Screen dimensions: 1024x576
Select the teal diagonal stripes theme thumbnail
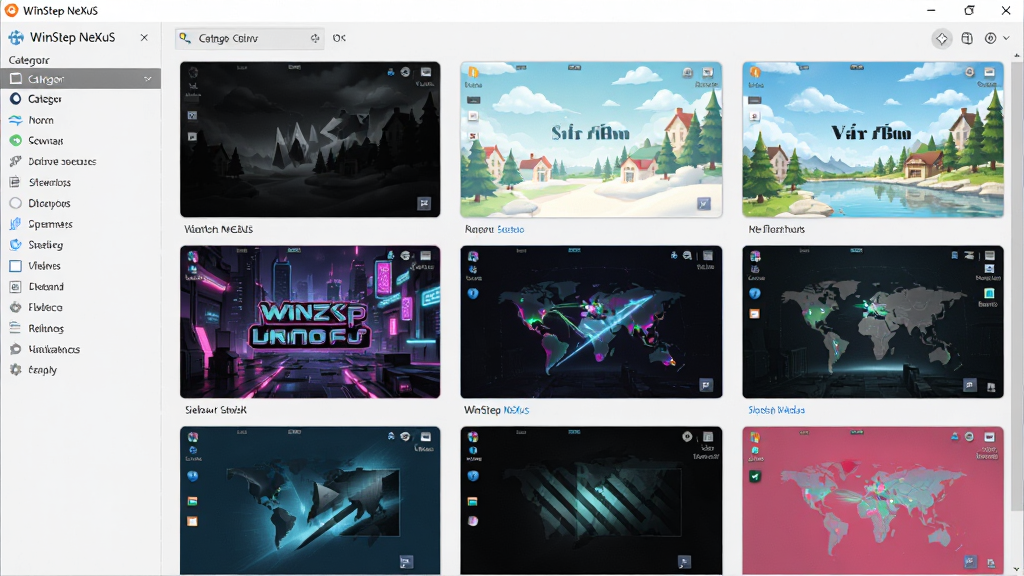tap(591, 501)
